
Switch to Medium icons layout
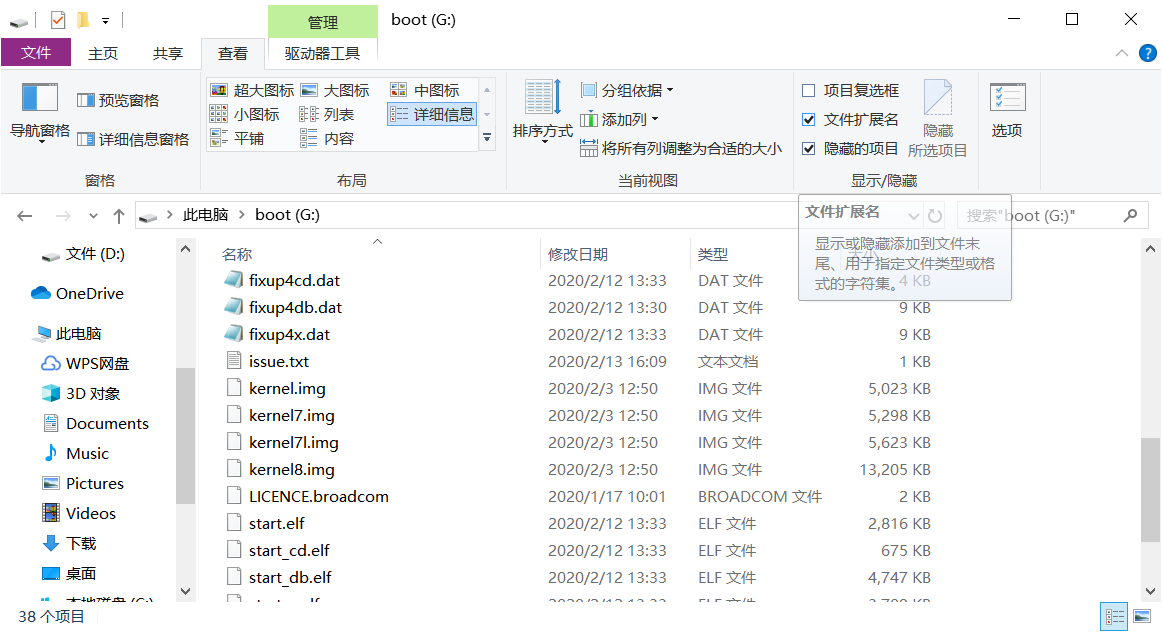(425, 90)
